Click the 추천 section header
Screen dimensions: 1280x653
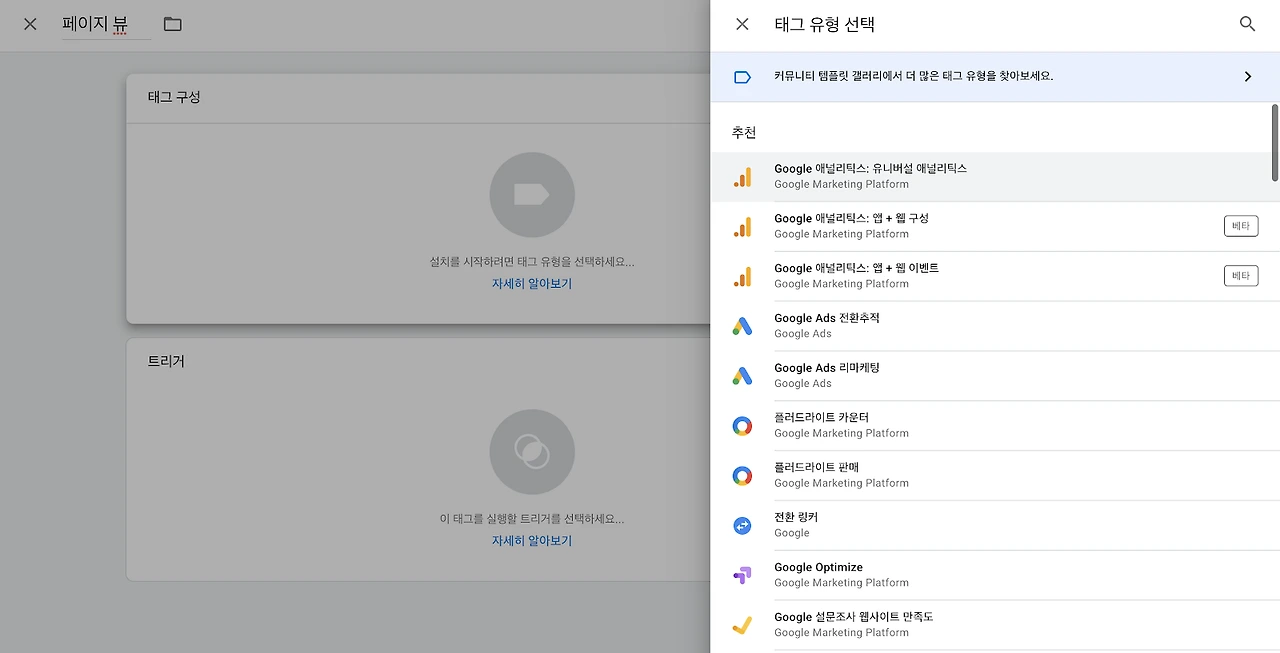pyautogui.click(x=744, y=133)
